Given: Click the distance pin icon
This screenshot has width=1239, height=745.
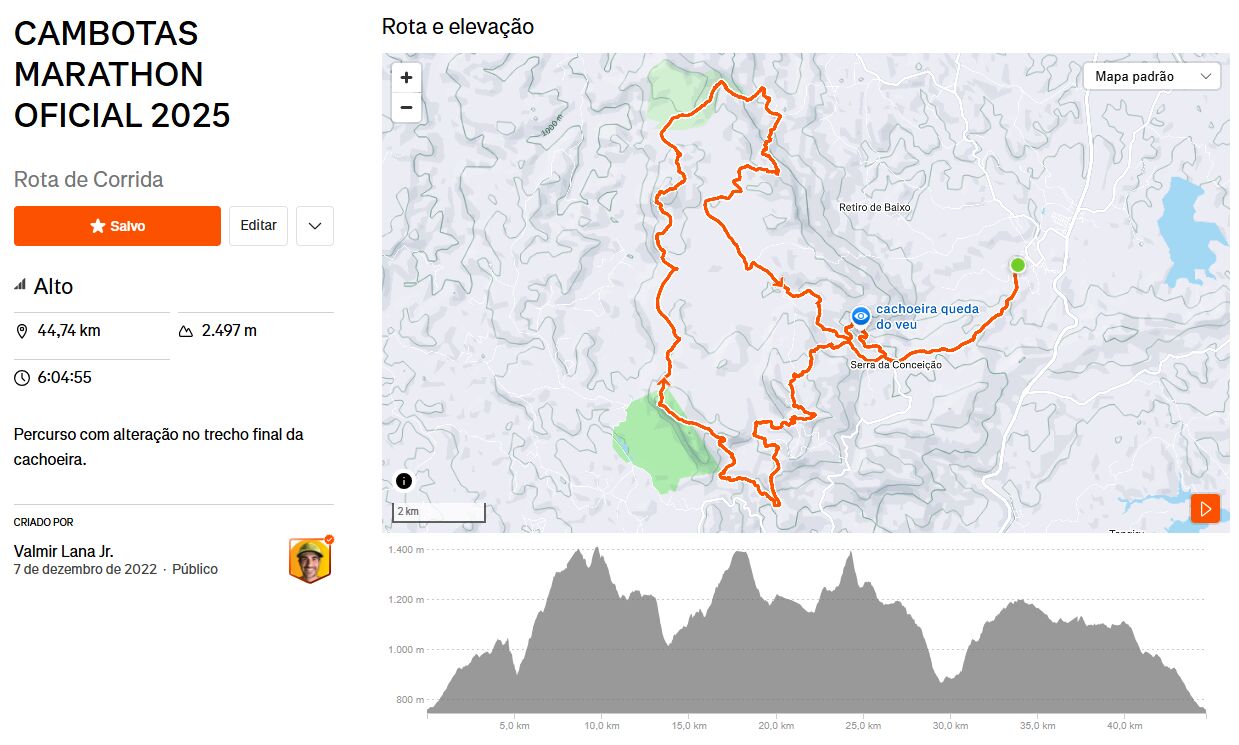Looking at the screenshot, I should click(22, 331).
